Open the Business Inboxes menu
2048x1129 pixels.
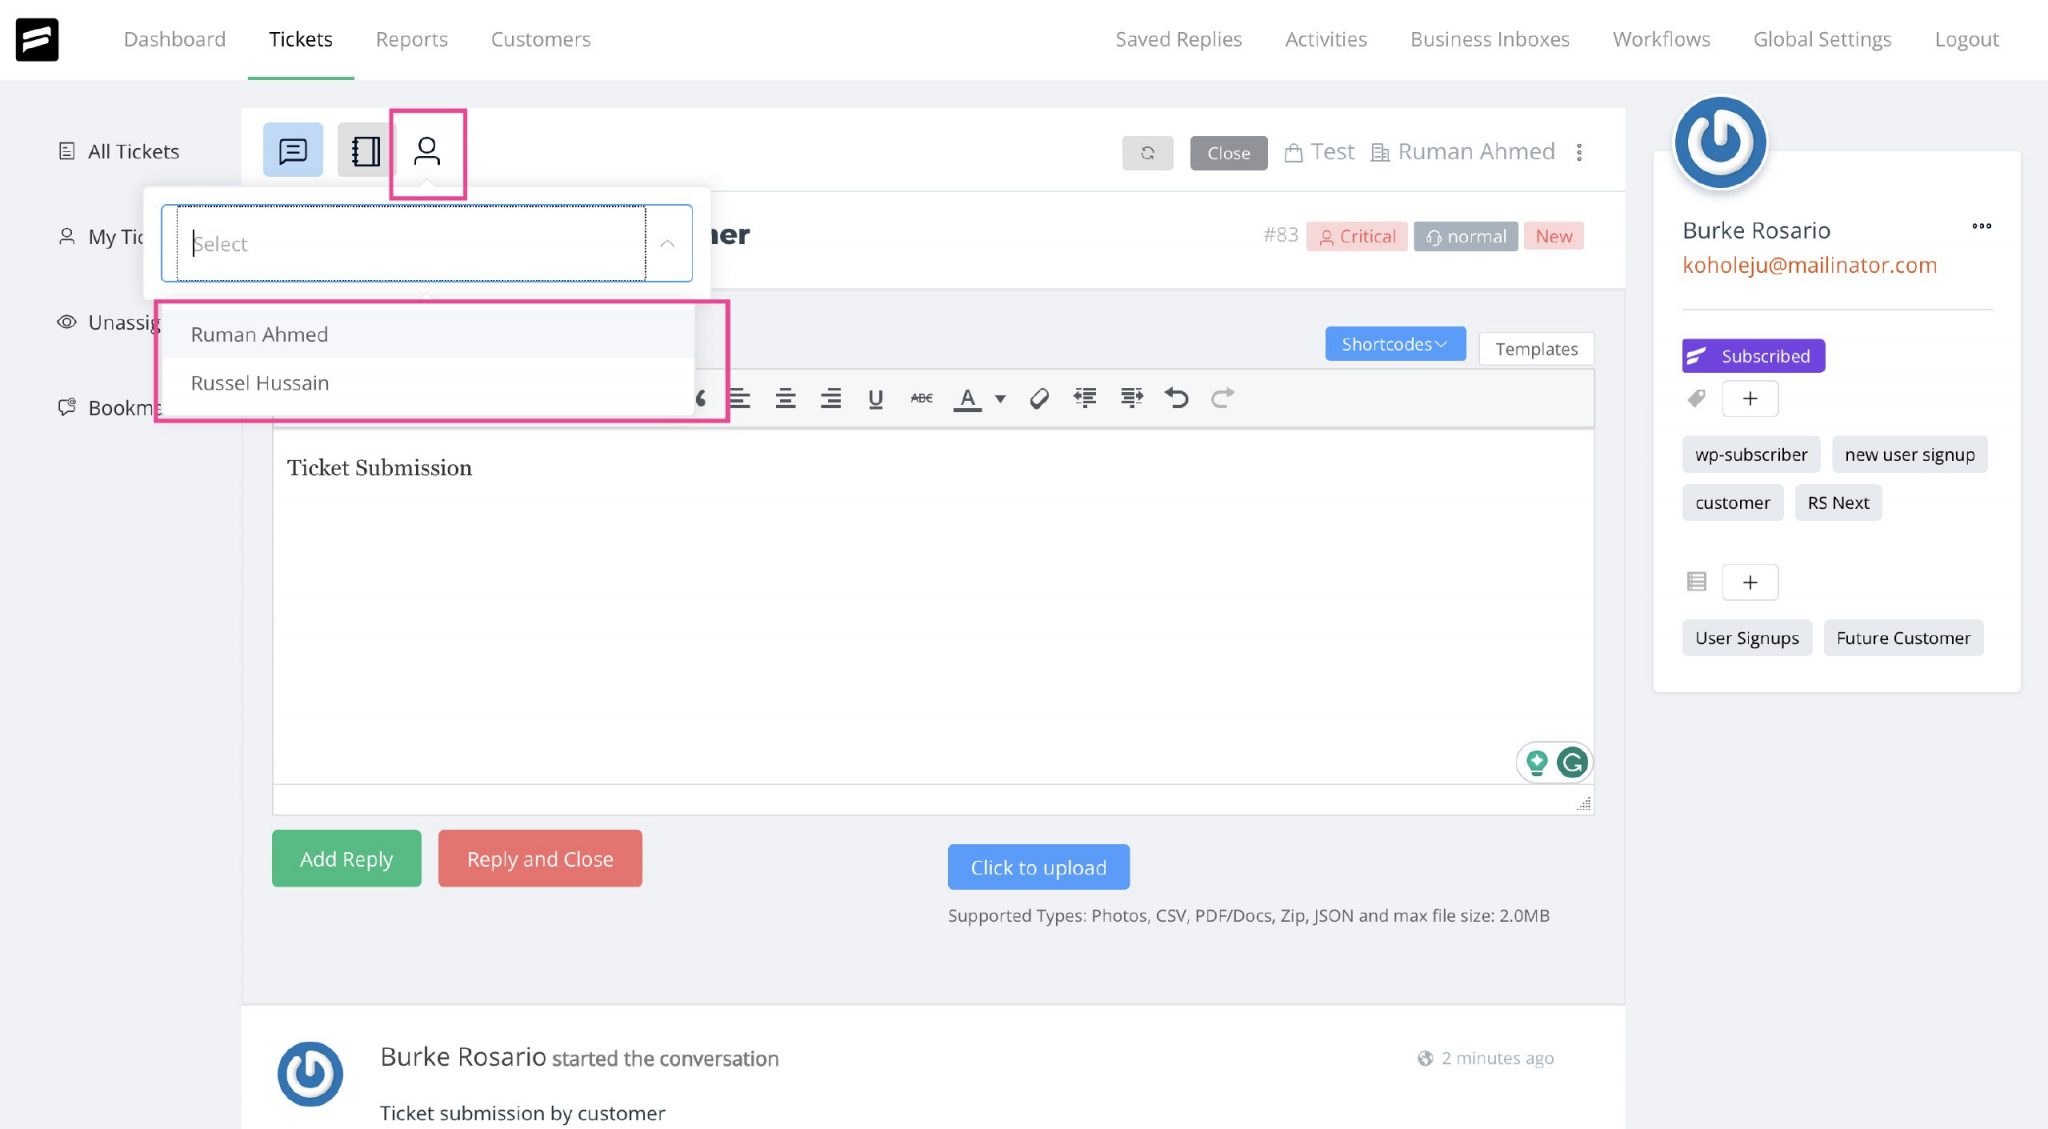1489,39
